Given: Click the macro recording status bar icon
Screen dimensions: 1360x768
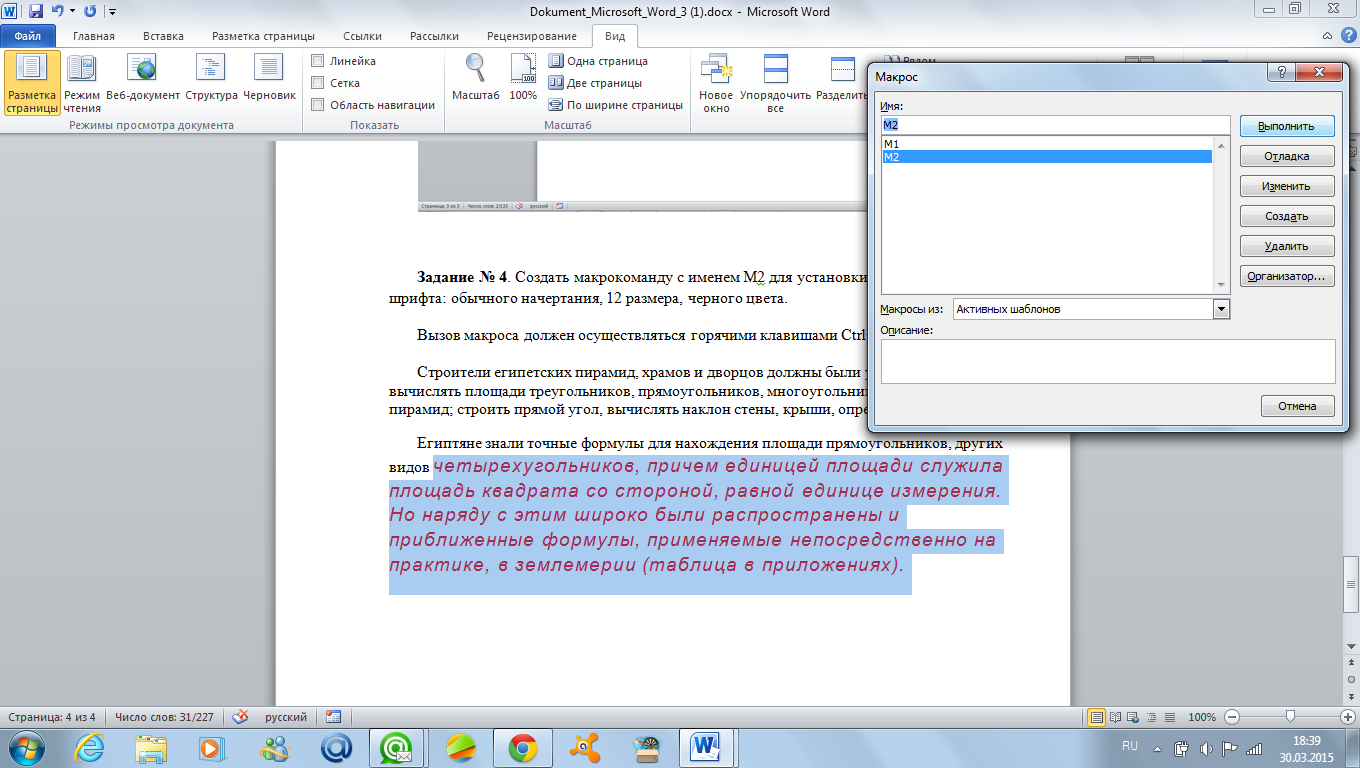Looking at the screenshot, I should pos(334,717).
